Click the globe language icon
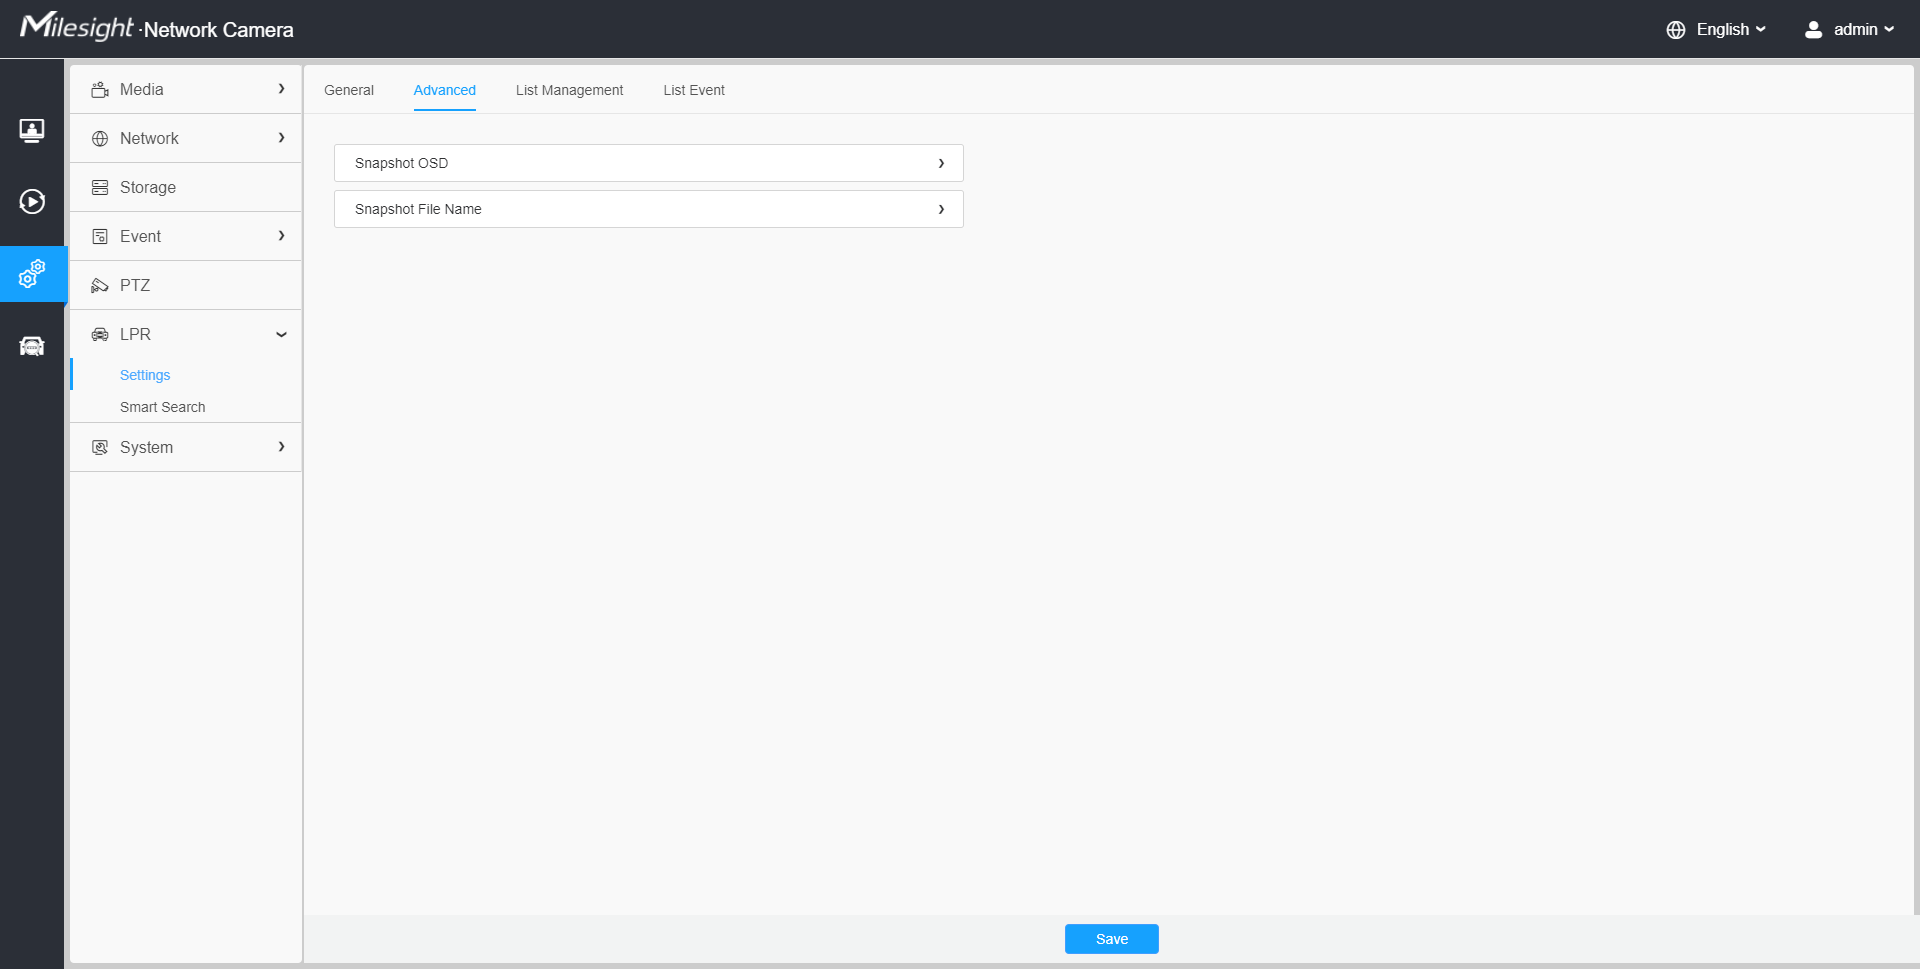This screenshot has width=1920, height=969. 1676,30
